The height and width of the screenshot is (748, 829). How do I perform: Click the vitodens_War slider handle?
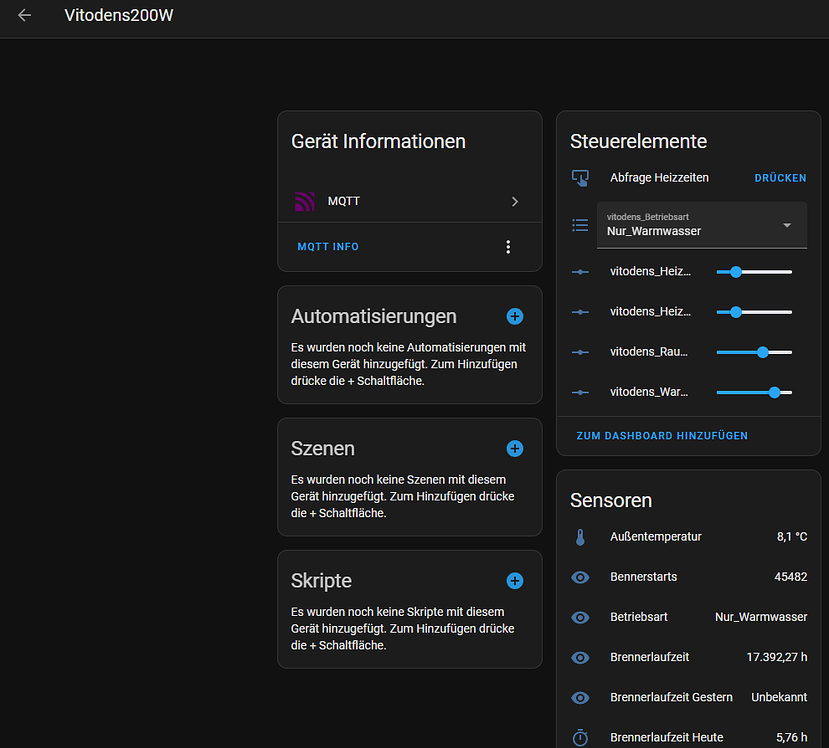774,392
